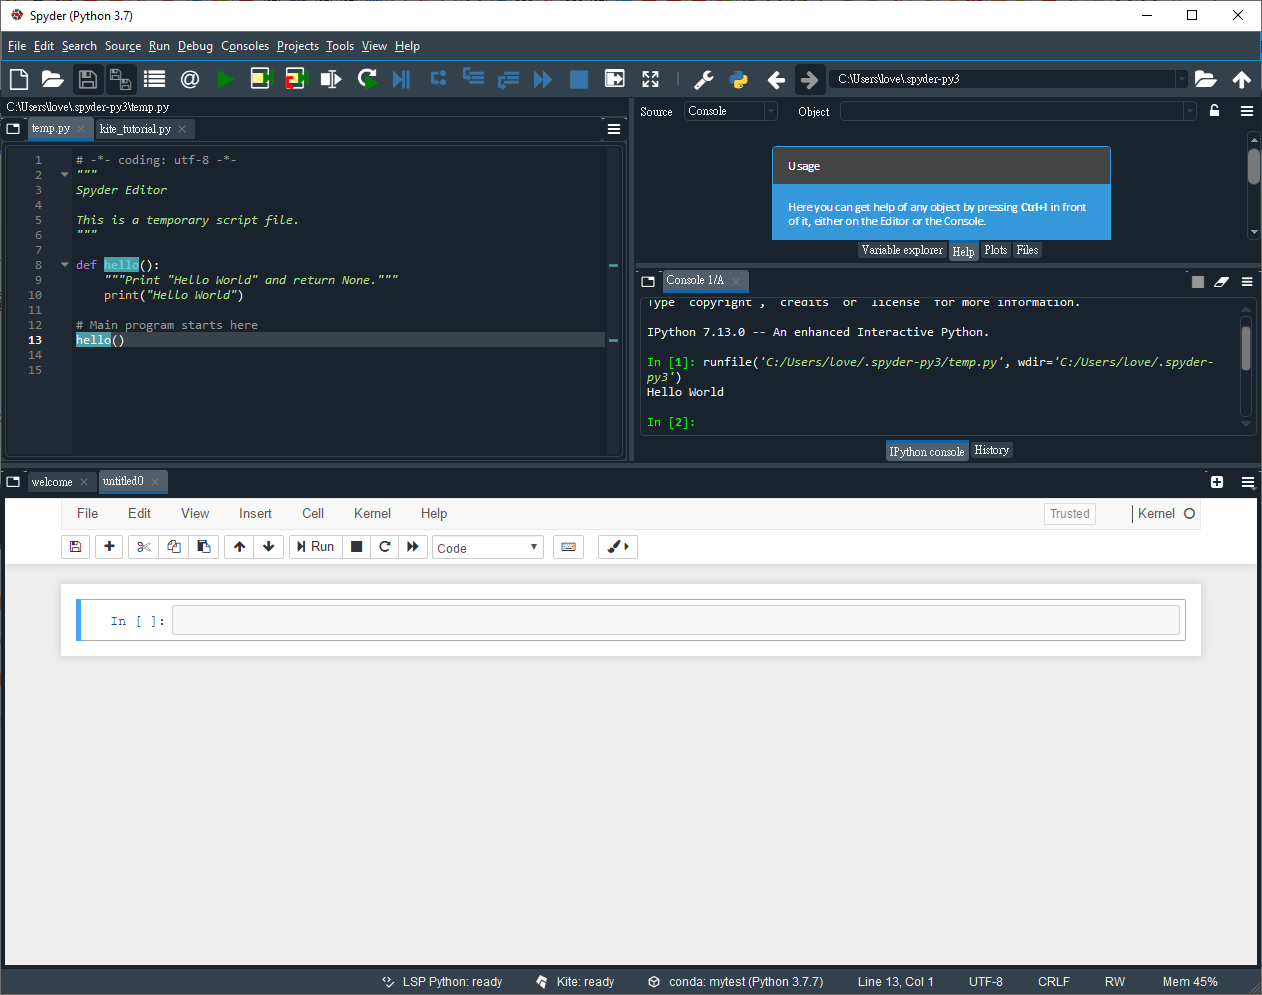The image size is (1262, 995).
Task: Run the file with green play icon
Action: coord(225,79)
